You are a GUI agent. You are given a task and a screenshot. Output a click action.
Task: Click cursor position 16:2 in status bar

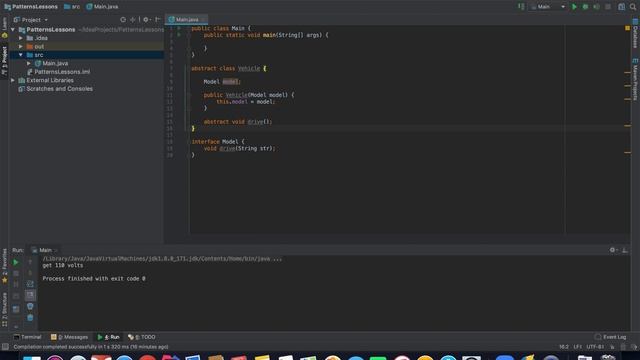click(x=564, y=347)
